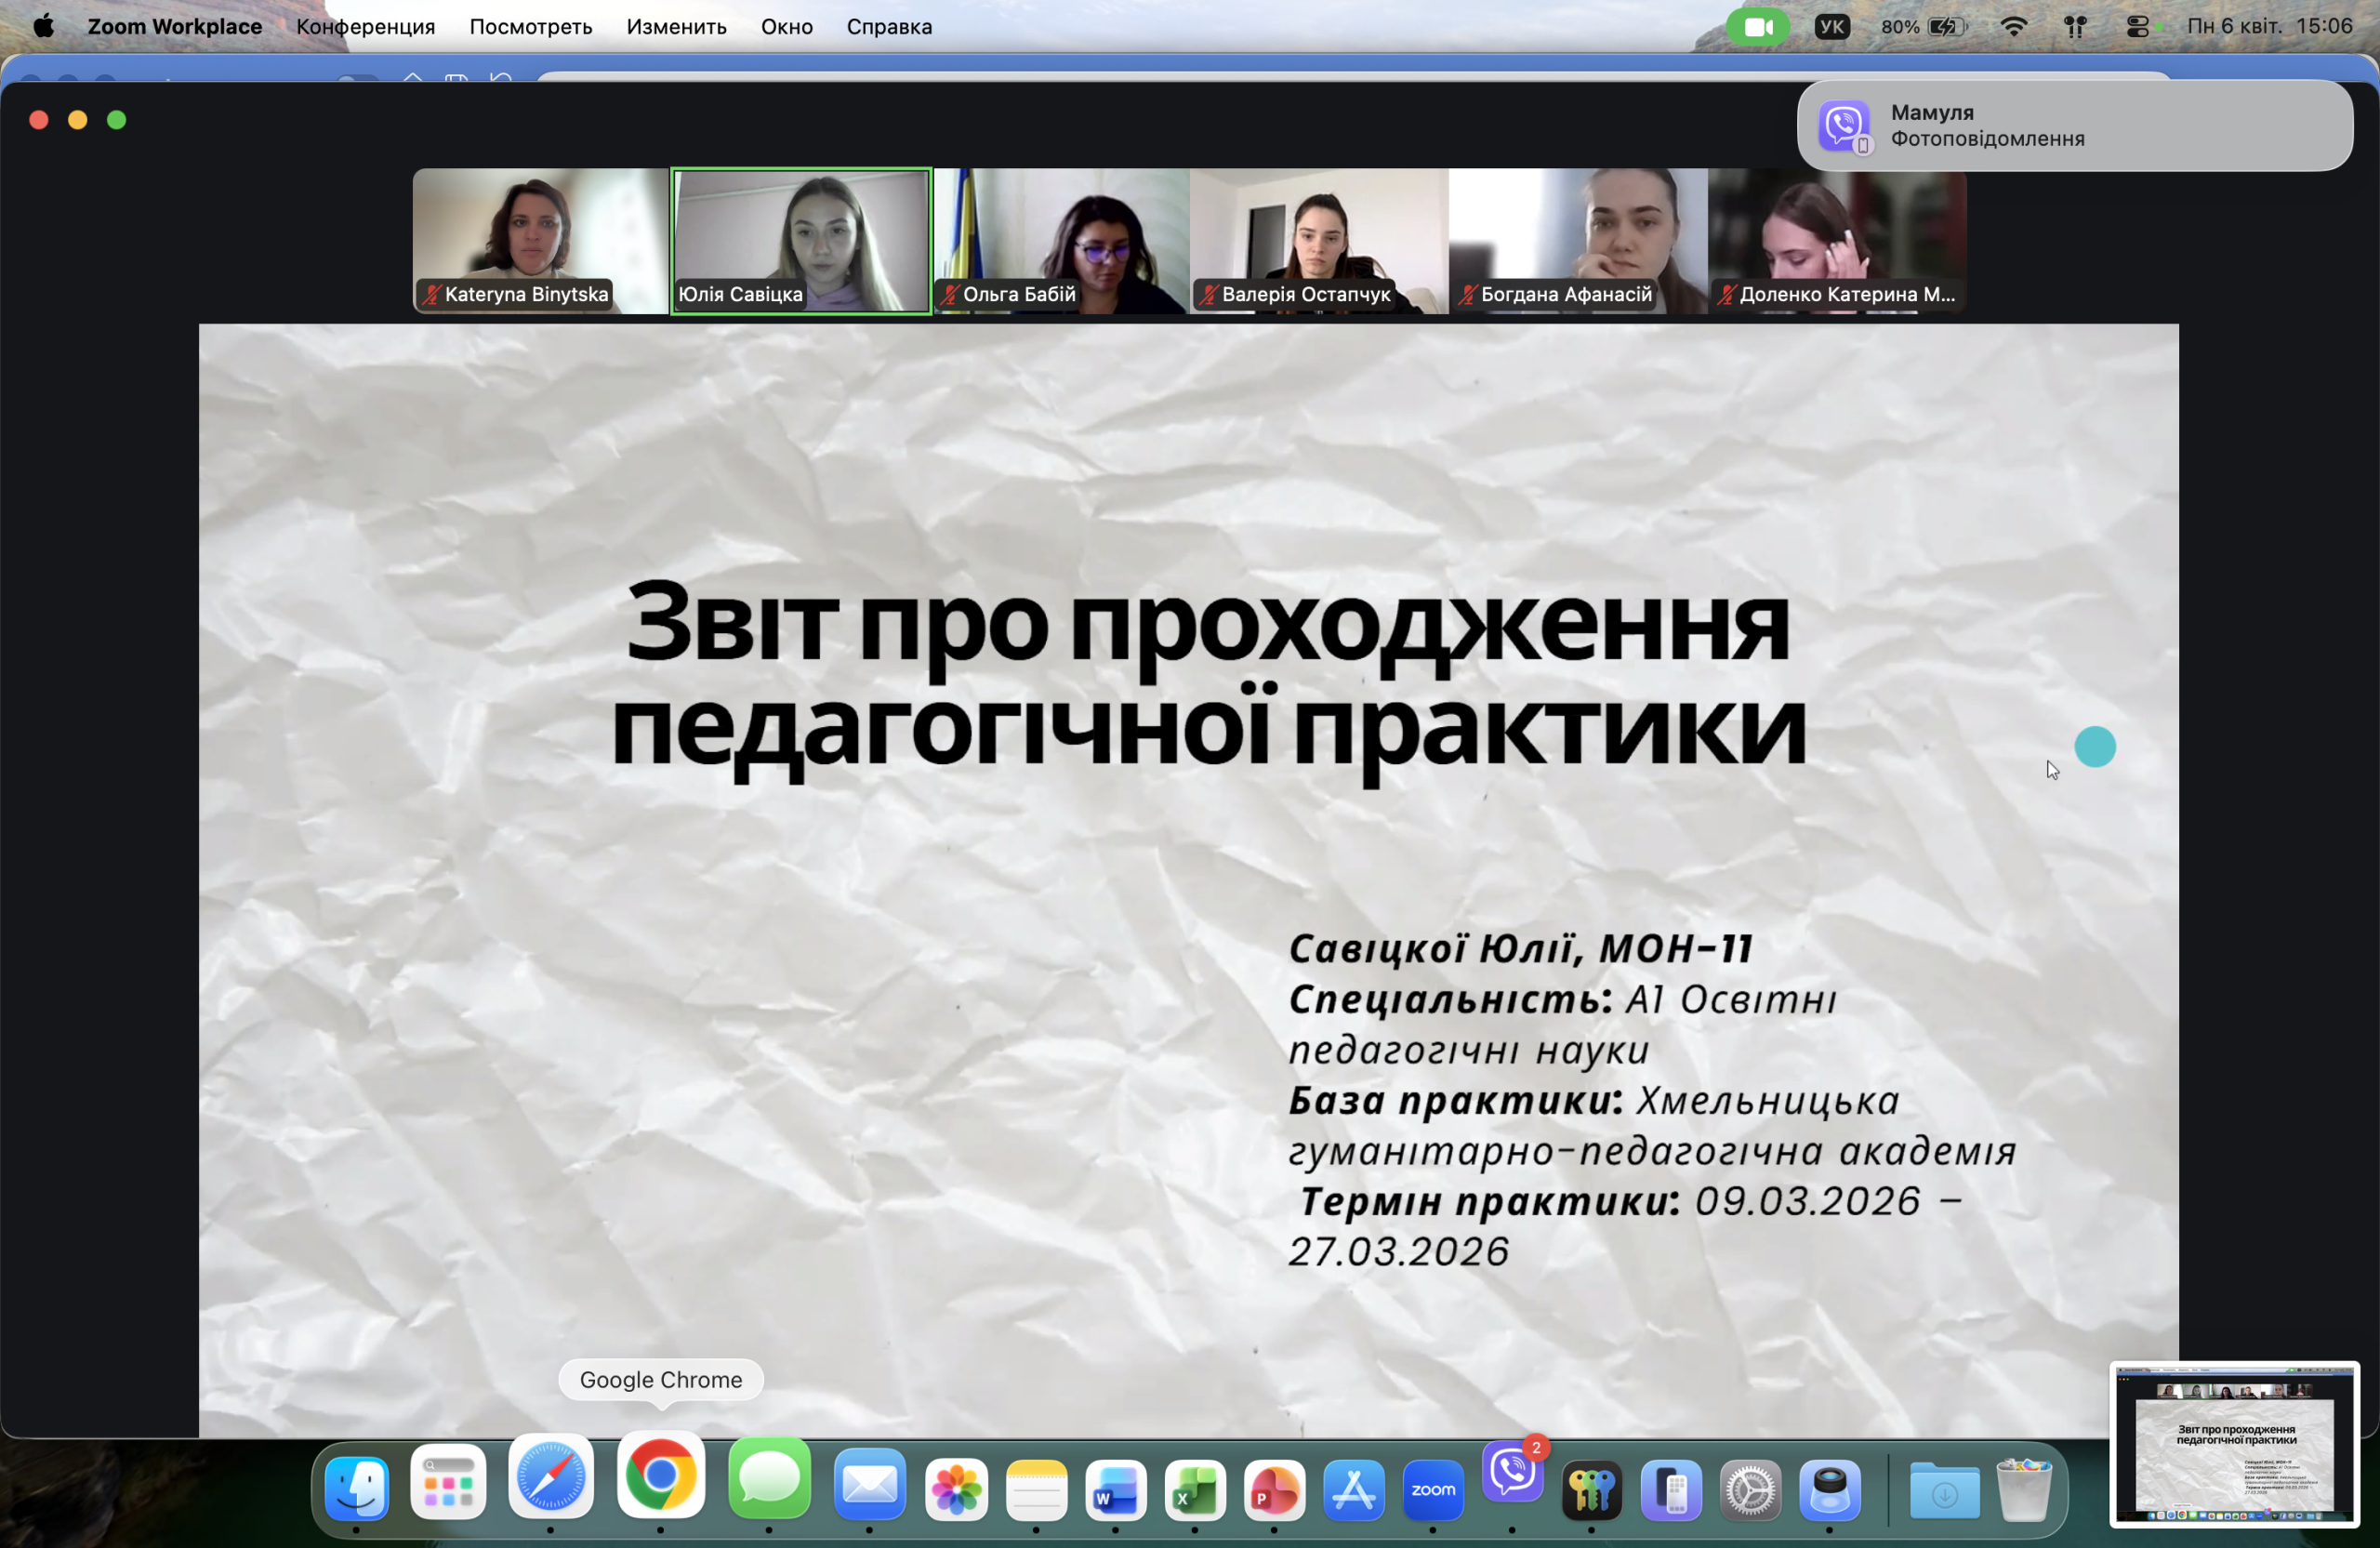This screenshot has width=2380, height=1548.
Task: Open Microsoft Excel from dock
Action: click(x=1194, y=1490)
